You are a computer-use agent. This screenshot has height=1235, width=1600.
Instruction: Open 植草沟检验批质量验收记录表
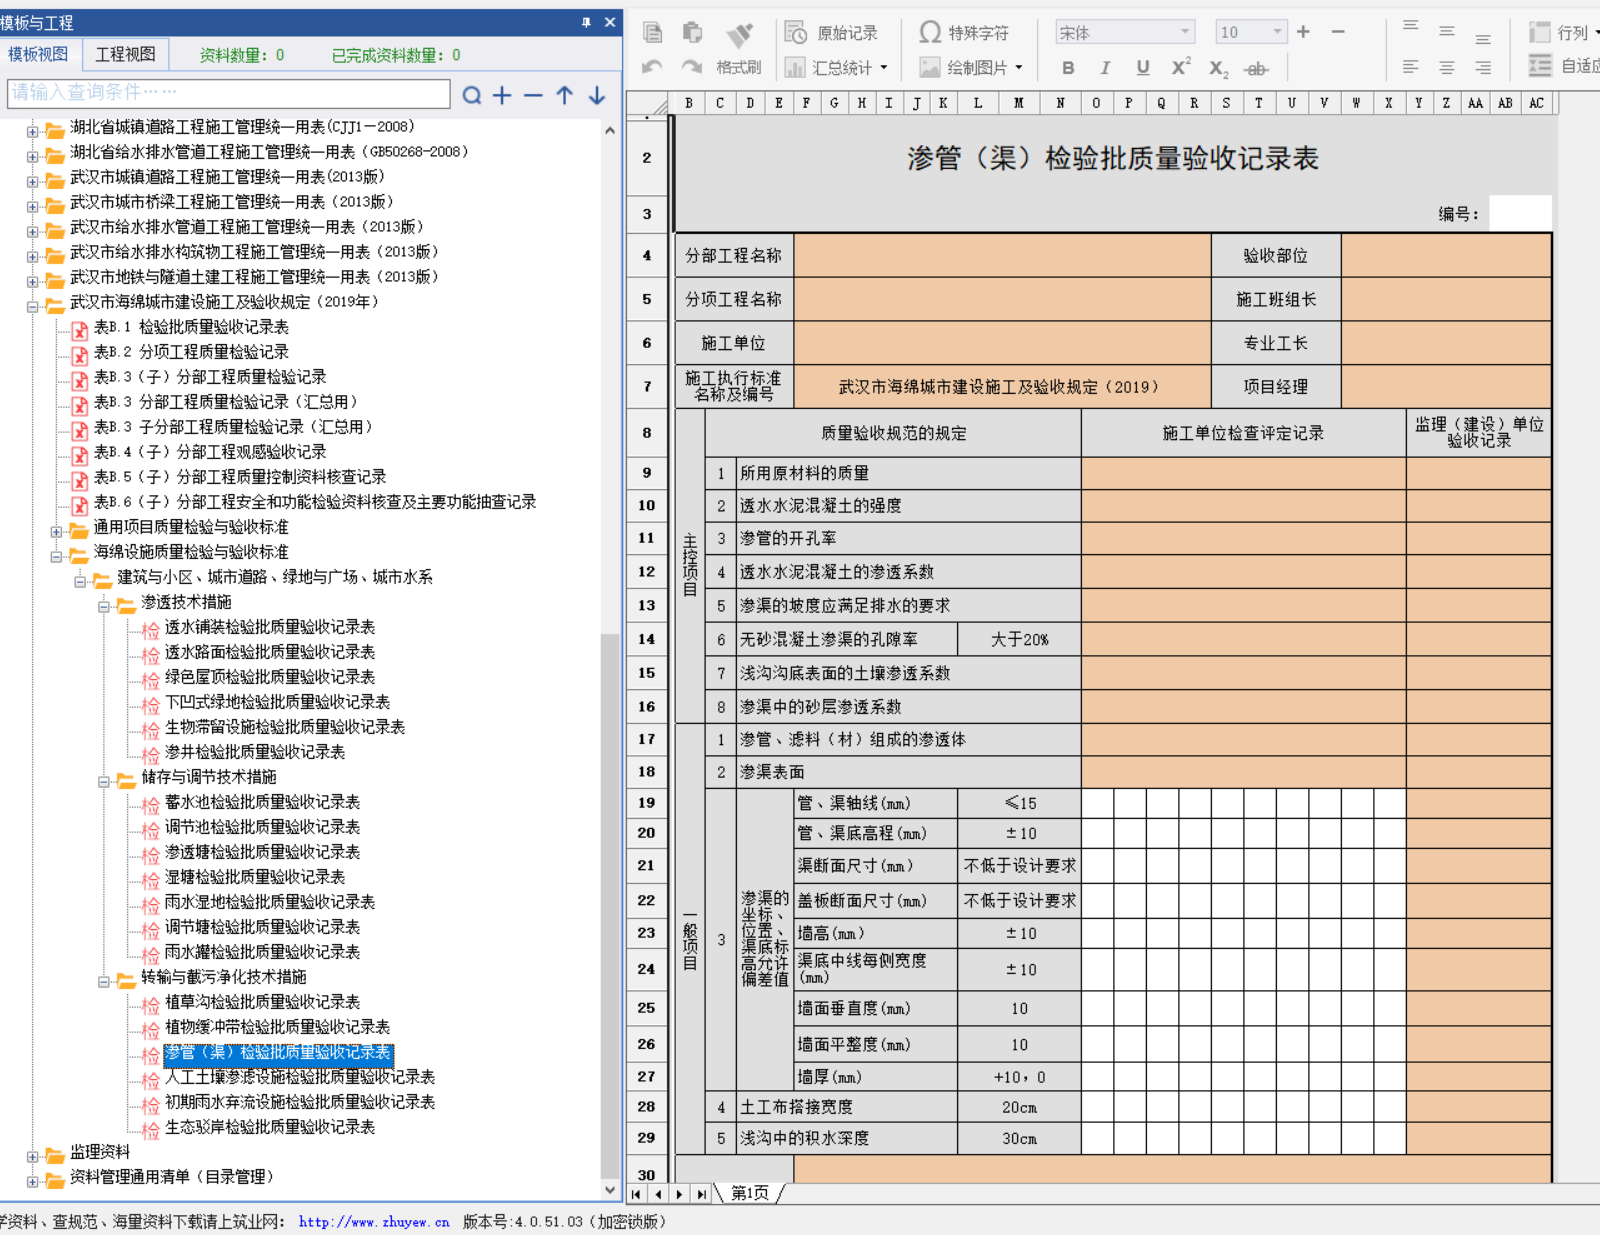262,1002
